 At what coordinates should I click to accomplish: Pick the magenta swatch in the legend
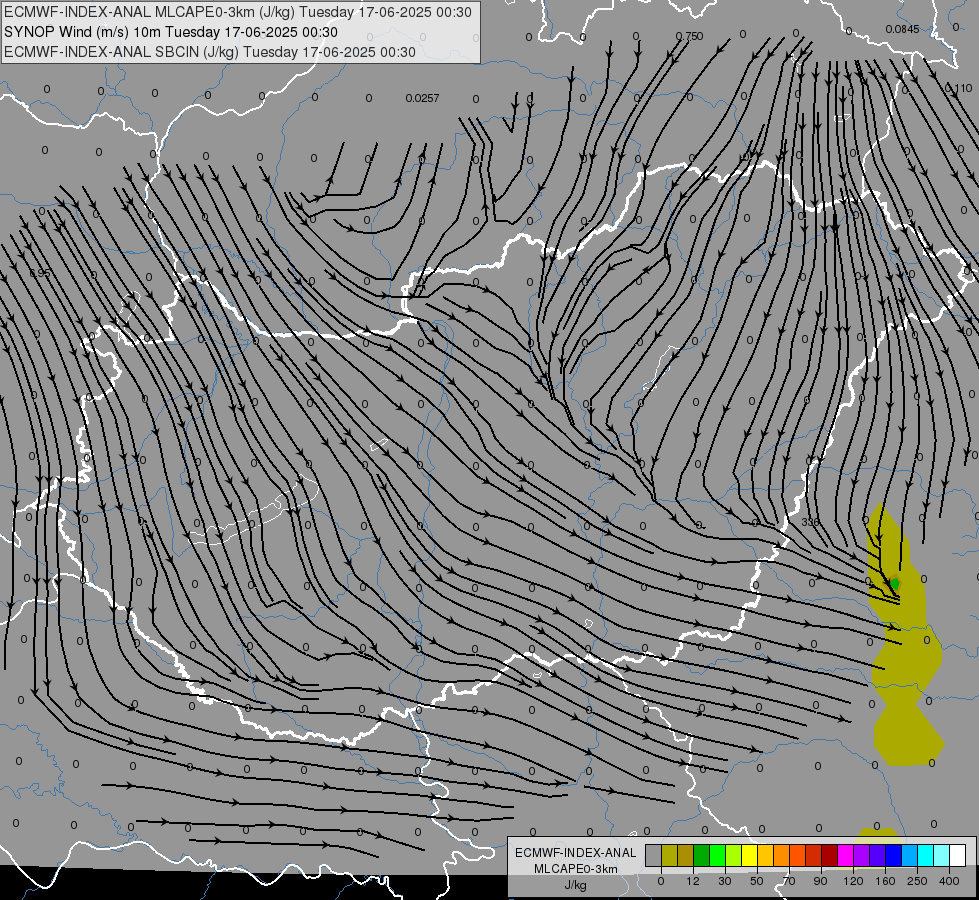pyautogui.click(x=846, y=855)
